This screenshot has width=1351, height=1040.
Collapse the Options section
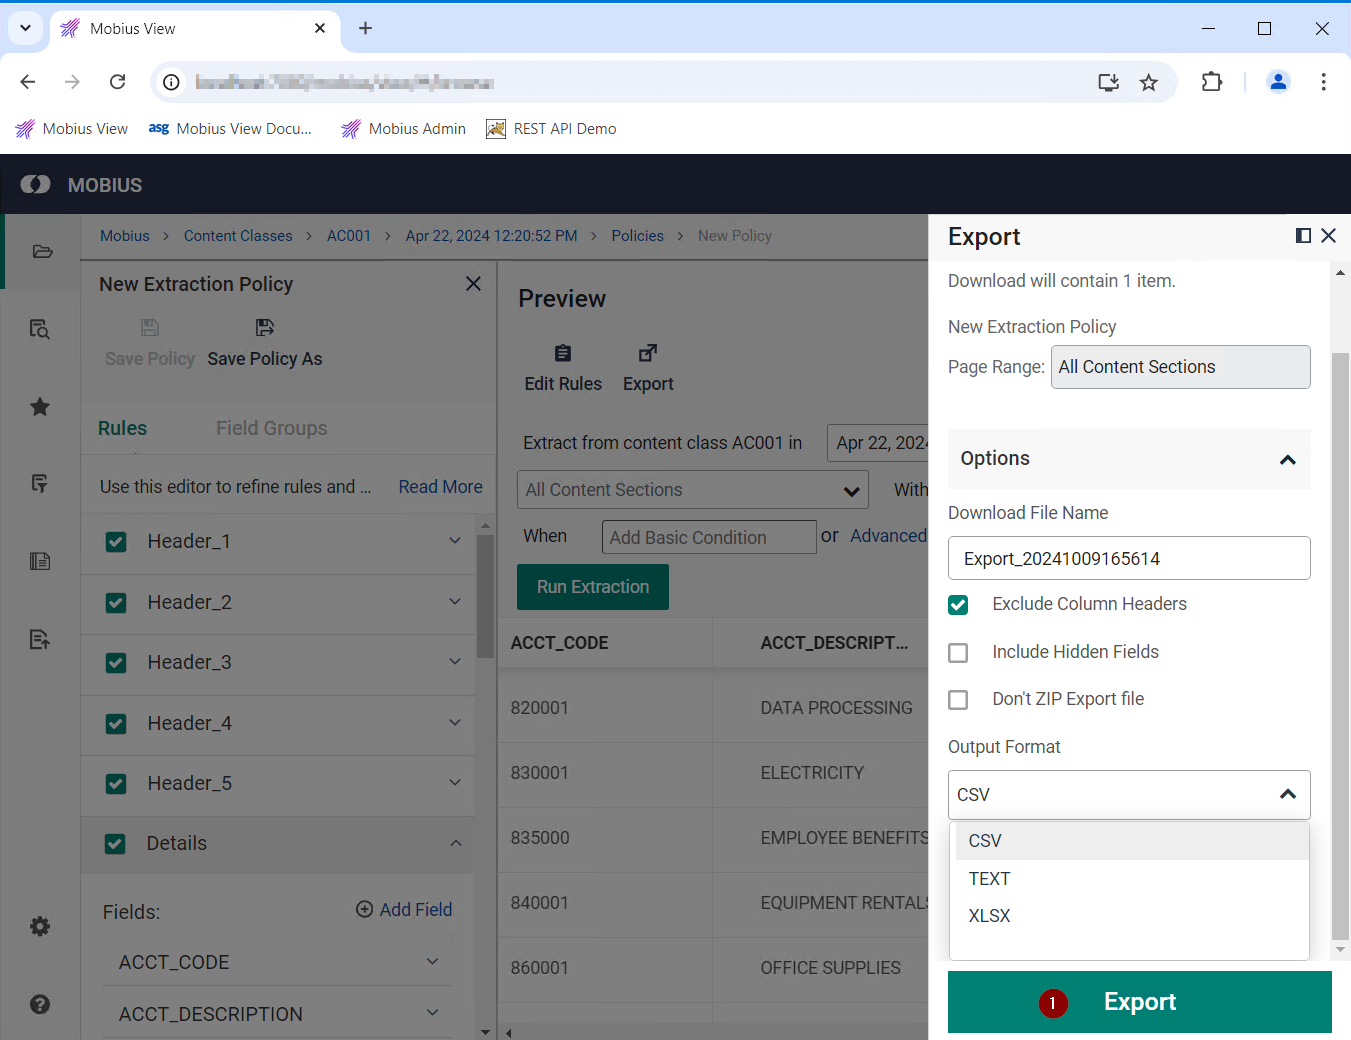(1287, 459)
